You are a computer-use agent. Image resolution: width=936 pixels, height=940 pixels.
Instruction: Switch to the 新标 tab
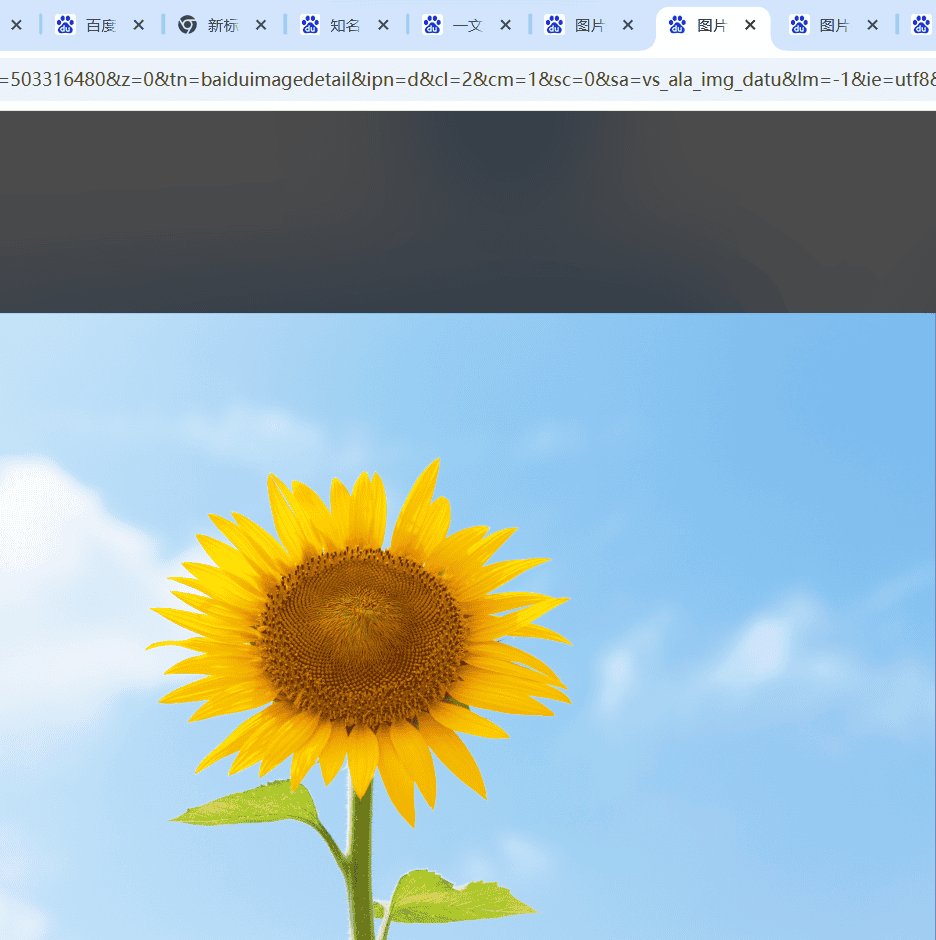coord(222,25)
